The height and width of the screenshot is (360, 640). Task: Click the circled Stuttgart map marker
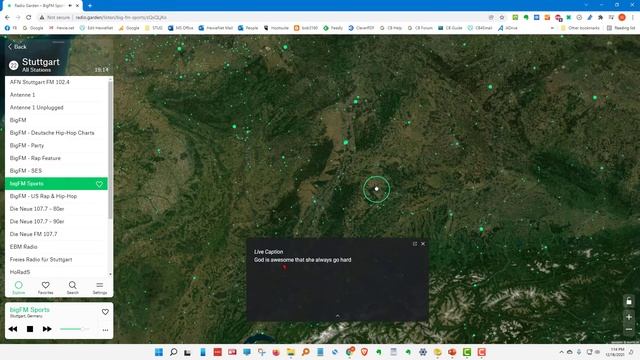376,189
